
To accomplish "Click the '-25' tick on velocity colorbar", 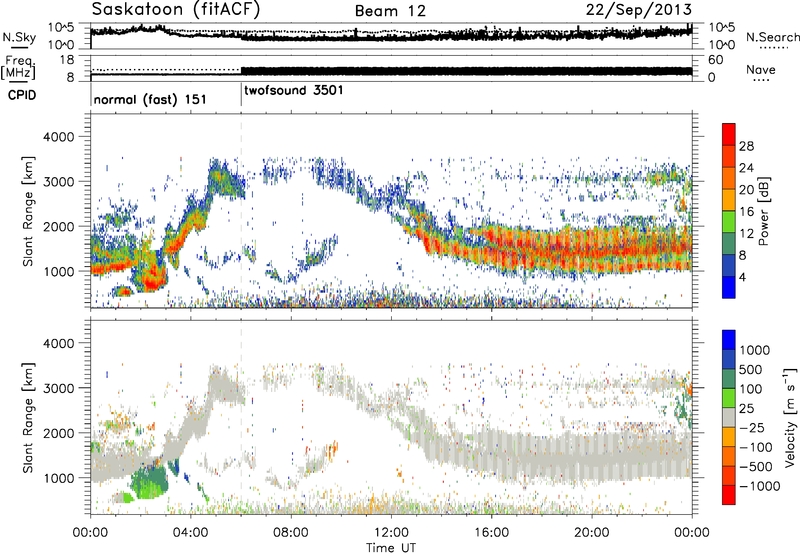I will pos(752,428).
